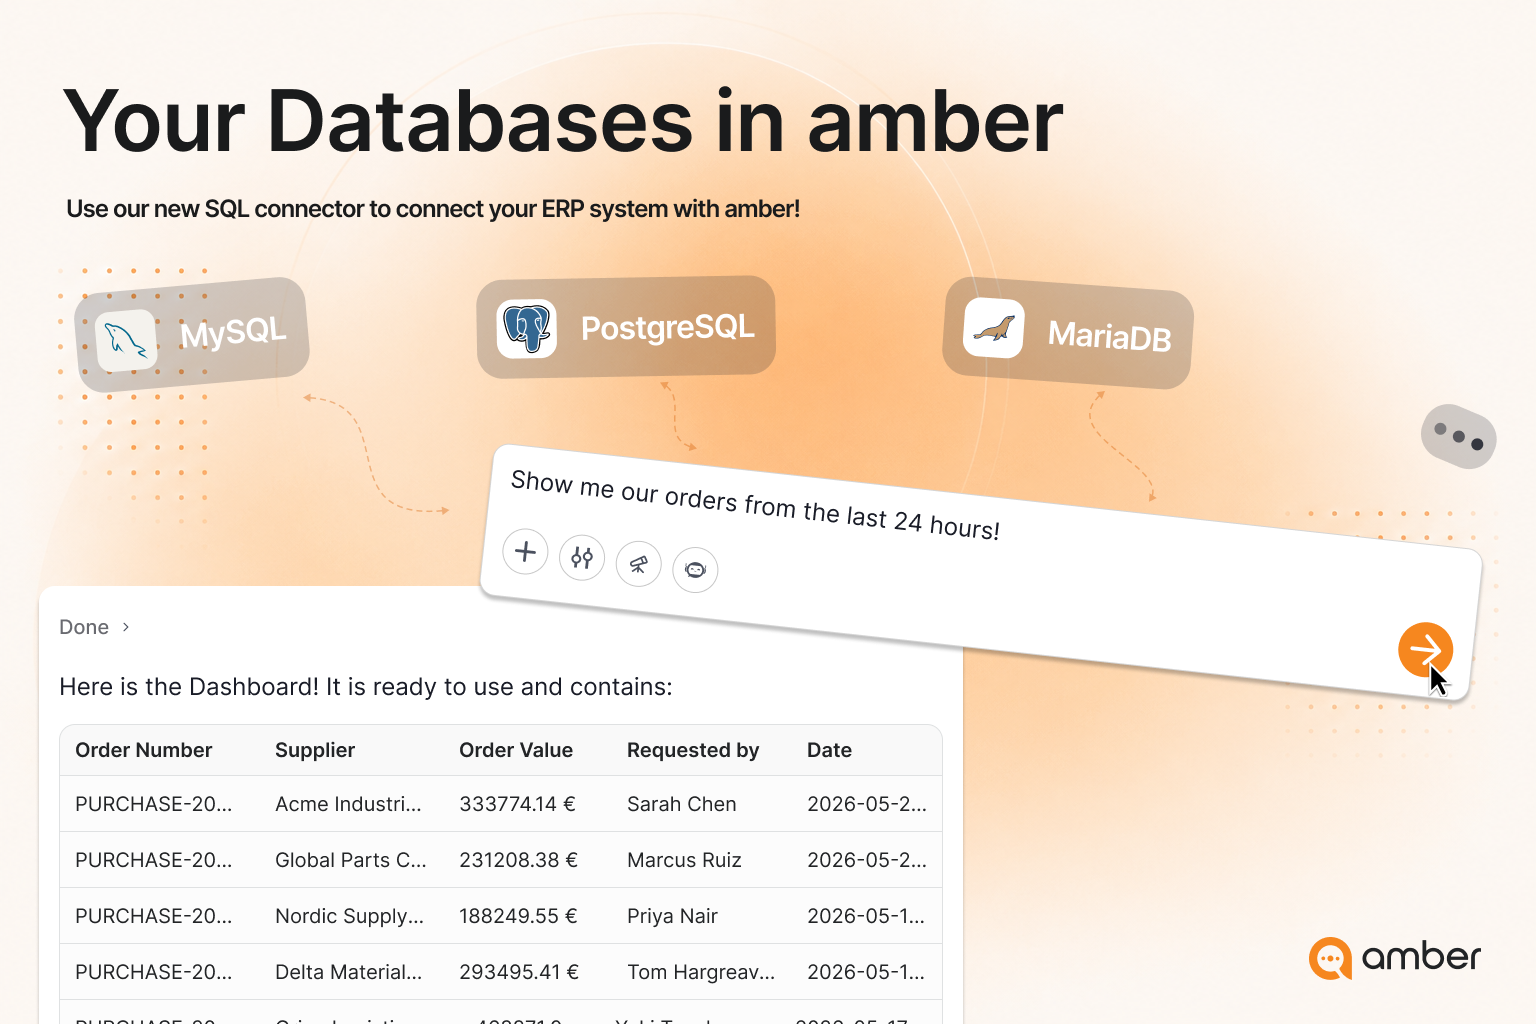This screenshot has height=1024, width=1536.
Task: Click the 188249.55 € order value
Action: pos(519,916)
